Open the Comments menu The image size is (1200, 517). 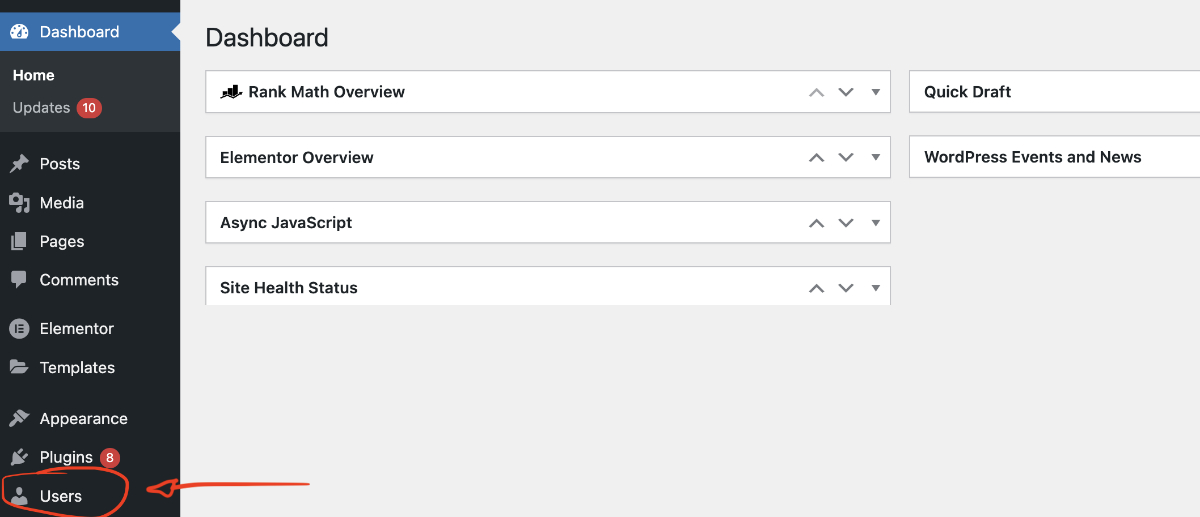(90, 280)
